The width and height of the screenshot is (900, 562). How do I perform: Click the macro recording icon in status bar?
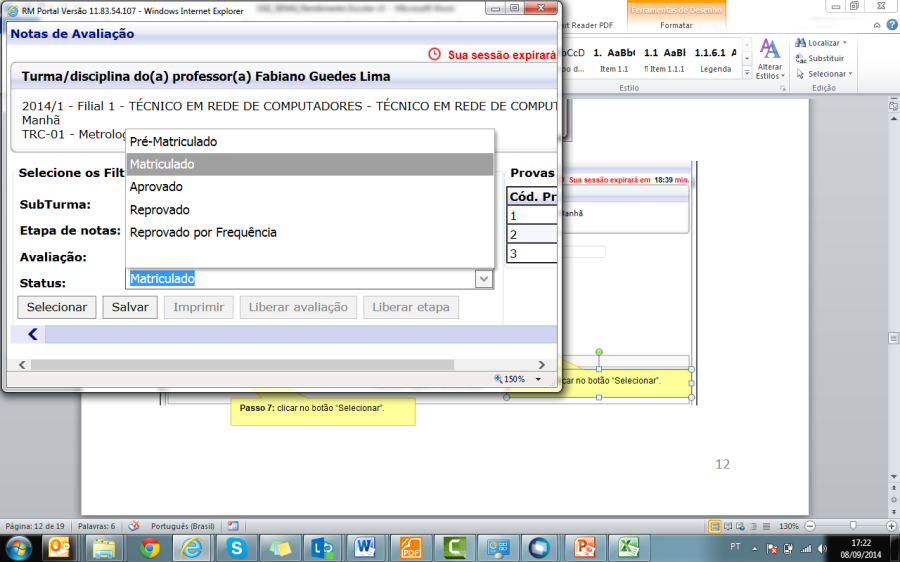232,525
